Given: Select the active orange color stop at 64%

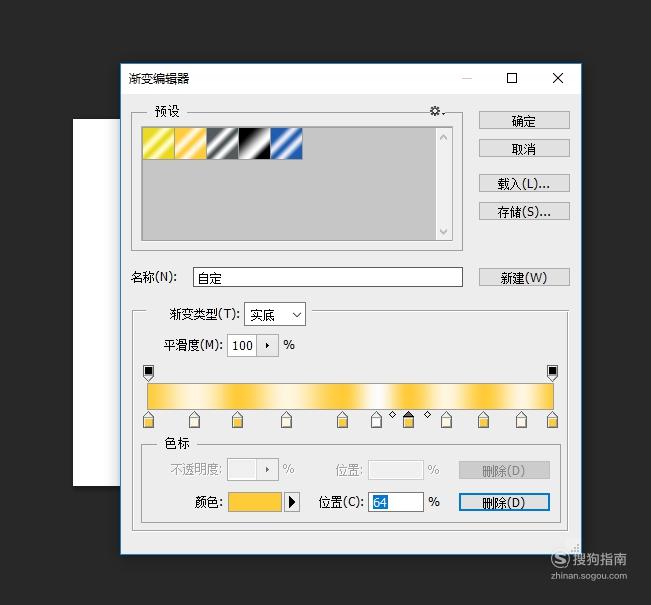Looking at the screenshot, I should point(409,420).
